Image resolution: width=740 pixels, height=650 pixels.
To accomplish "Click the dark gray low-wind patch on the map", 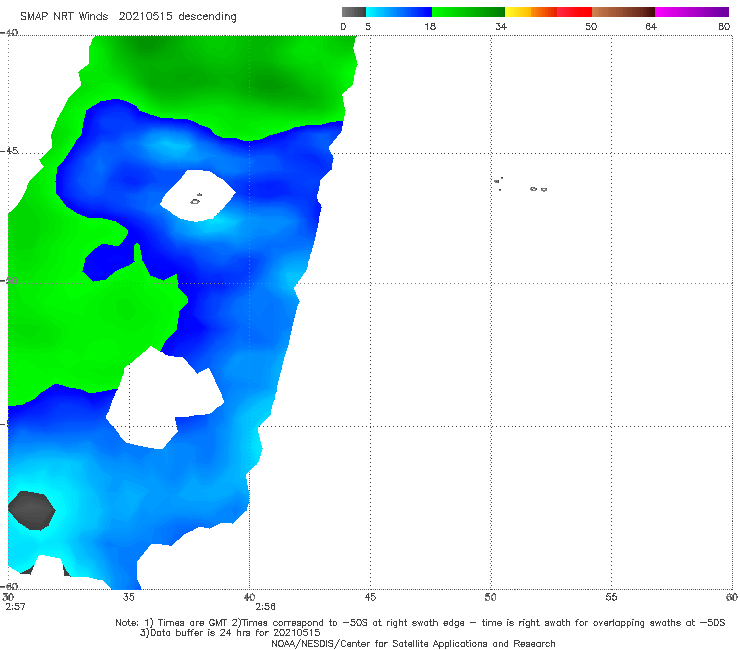I will pos(32,510).
